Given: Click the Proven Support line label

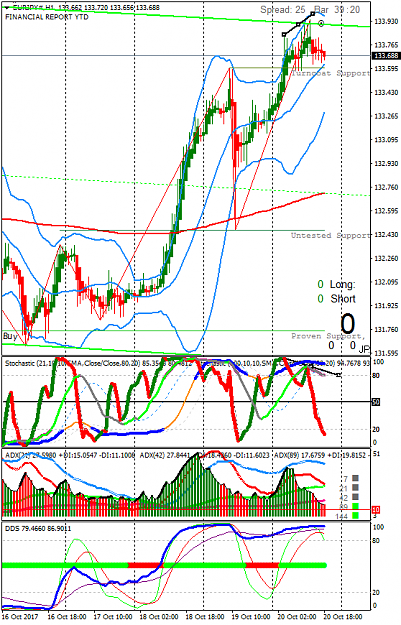Looking at the screenshot, I should coord(328,336).
